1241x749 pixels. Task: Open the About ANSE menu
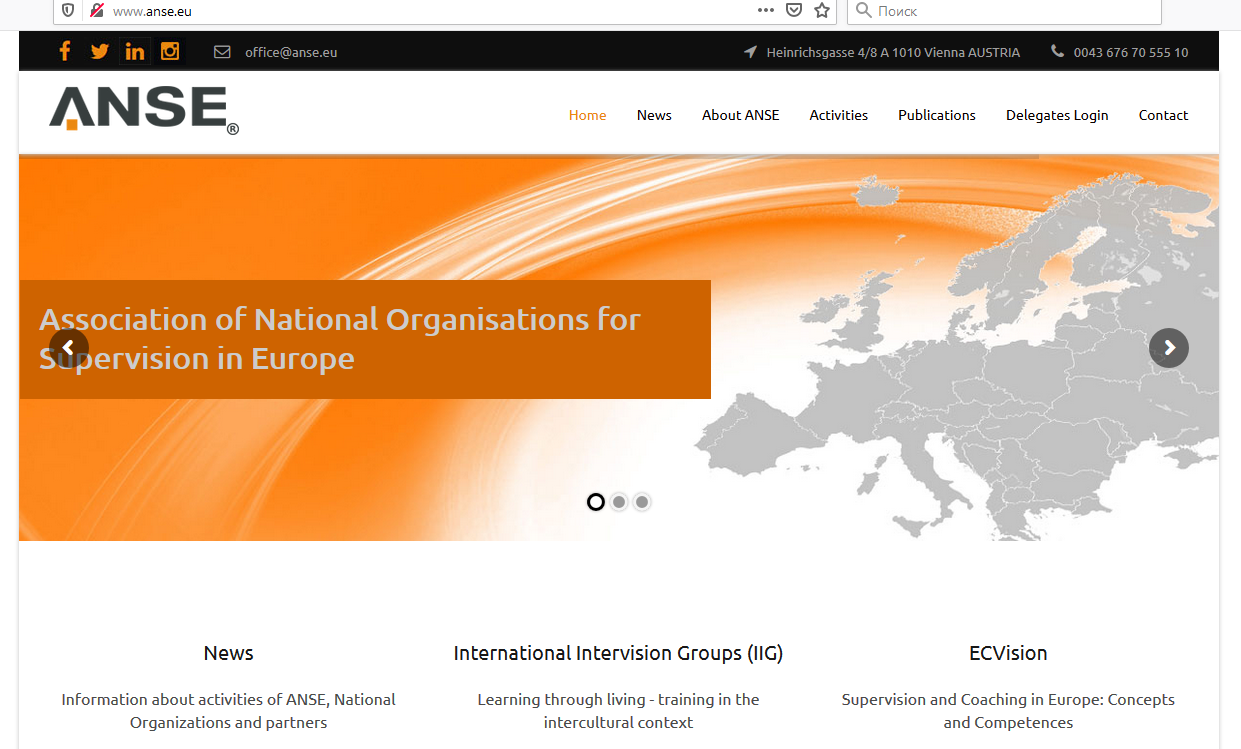pyautogui.click(x=740, y=115)
